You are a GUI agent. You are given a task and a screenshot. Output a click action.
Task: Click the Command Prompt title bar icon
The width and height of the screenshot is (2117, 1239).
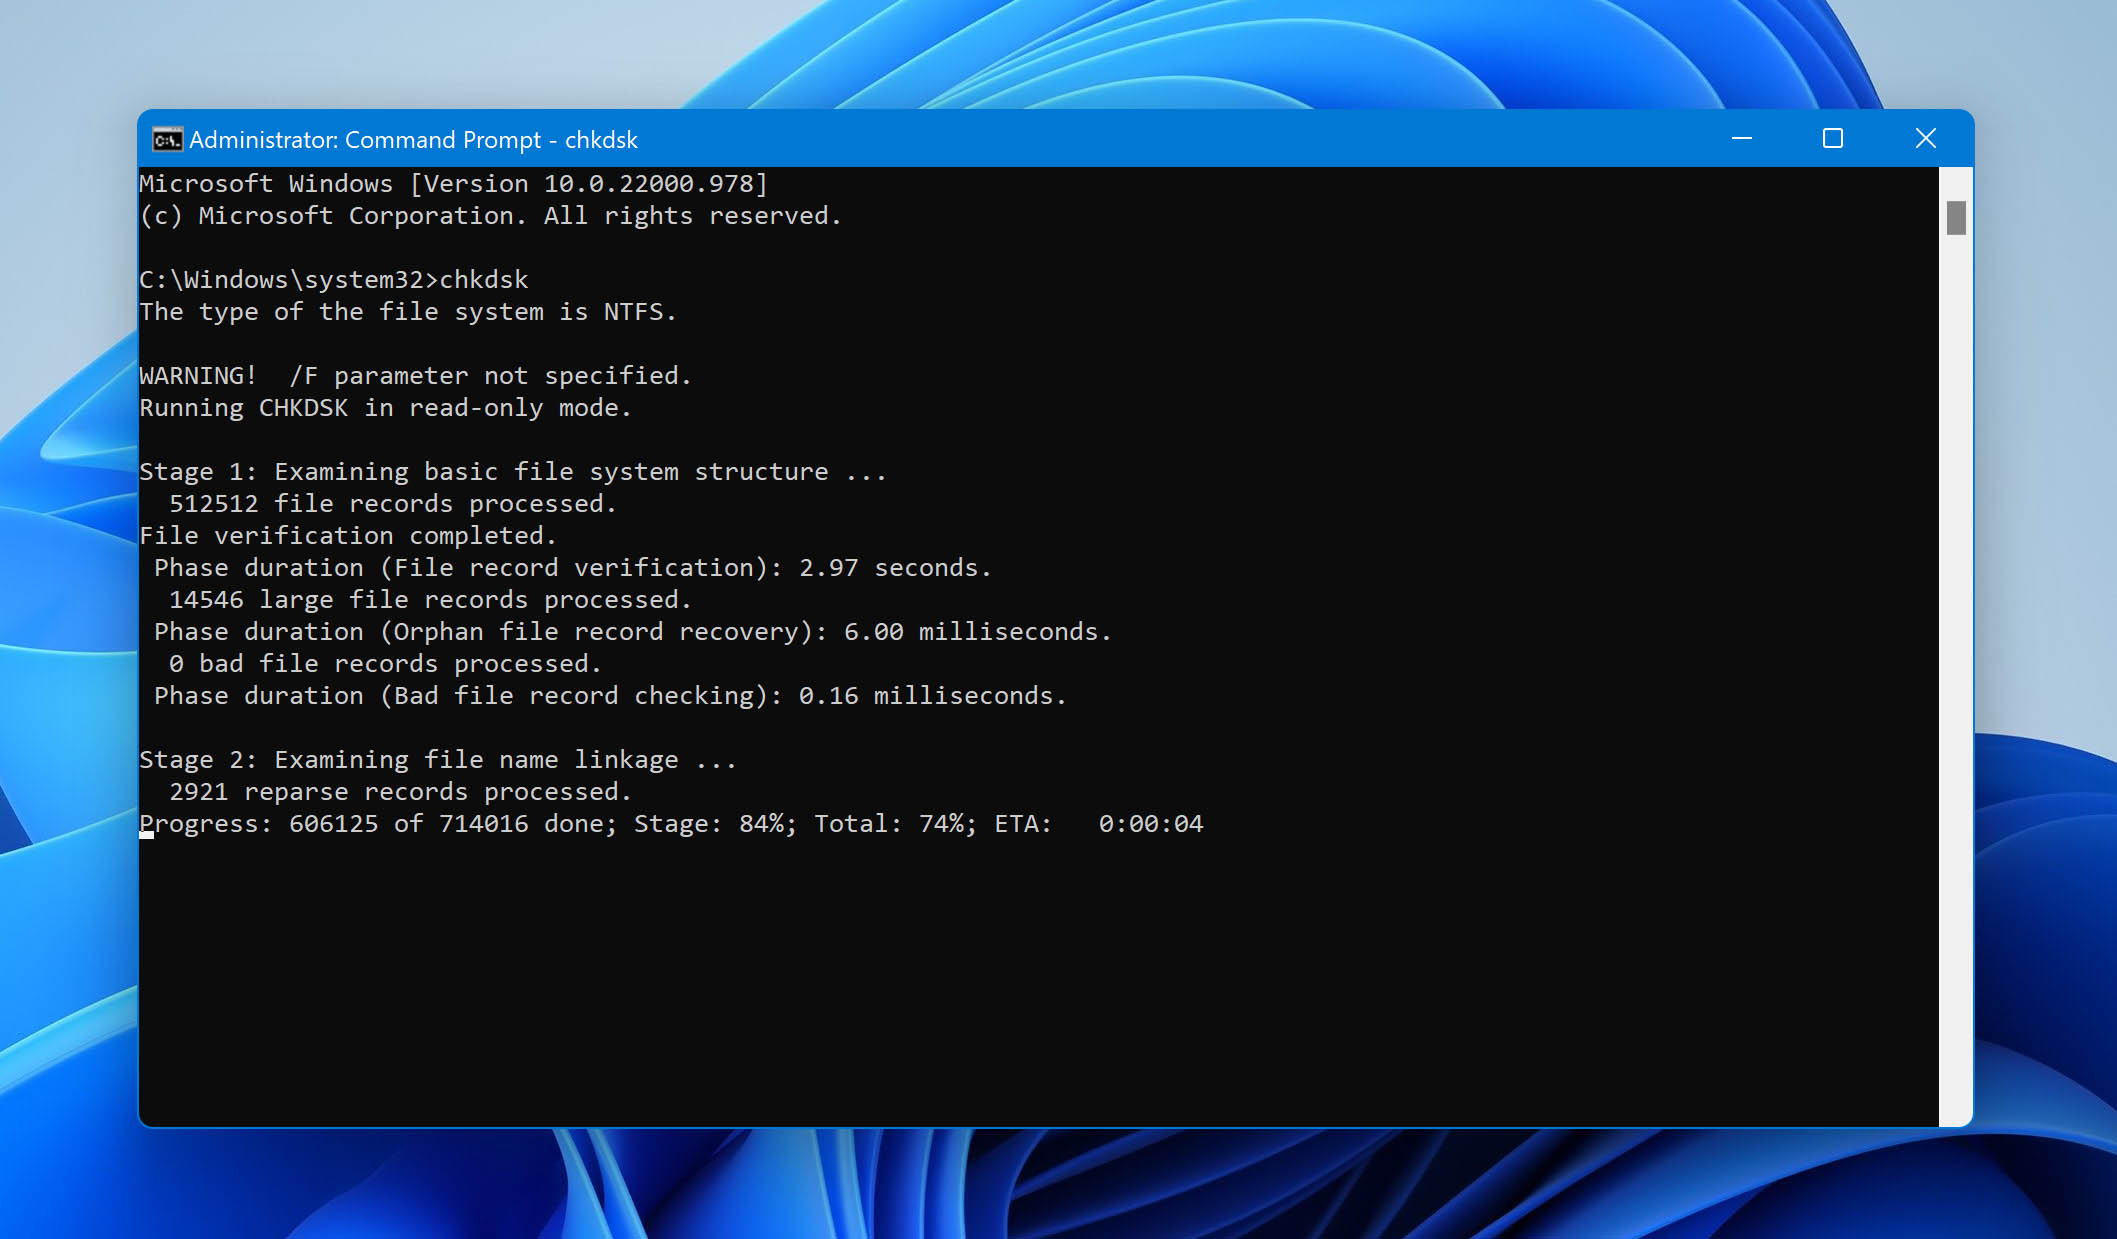tap(167, 139)
